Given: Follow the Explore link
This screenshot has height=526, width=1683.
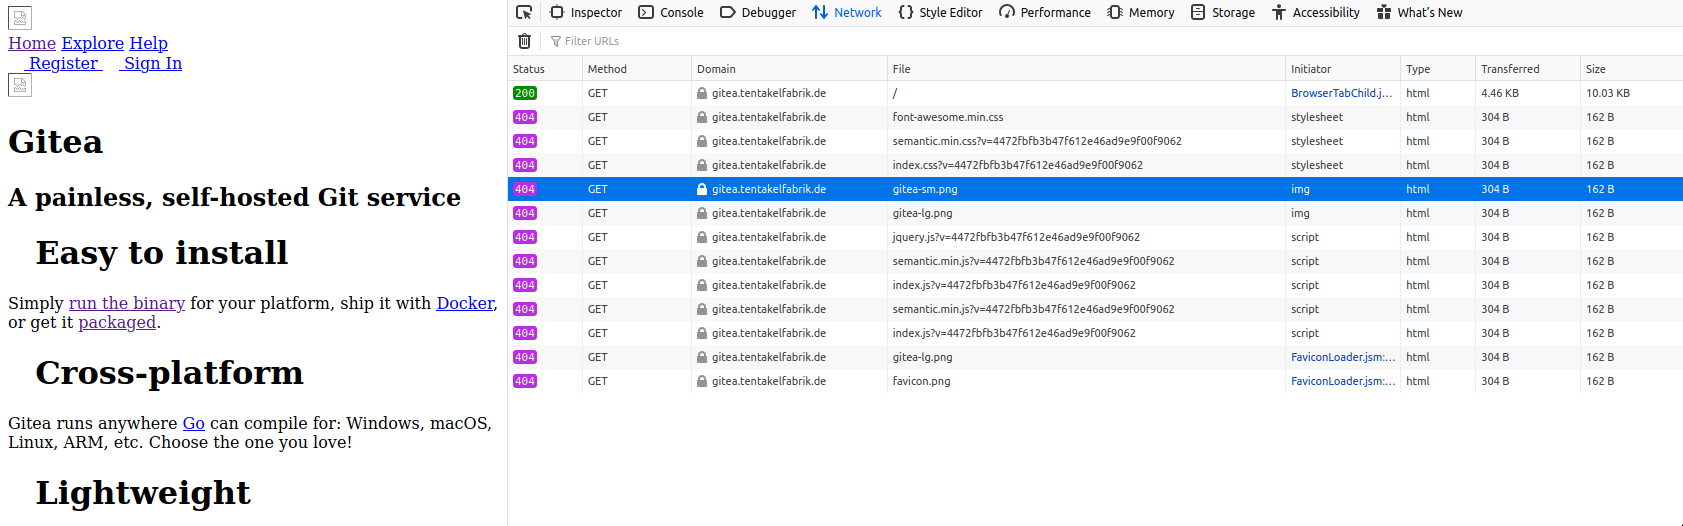Looking at the screenshot, I should (93, 43).
